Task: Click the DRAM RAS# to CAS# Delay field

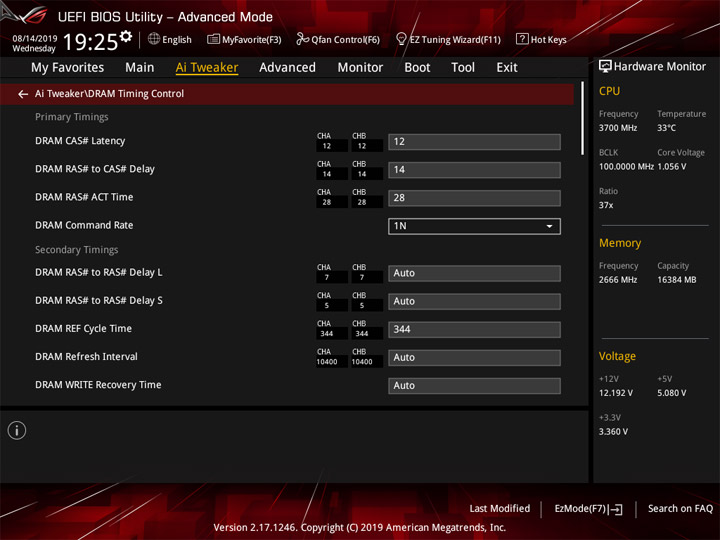Action: click(474, 169)
